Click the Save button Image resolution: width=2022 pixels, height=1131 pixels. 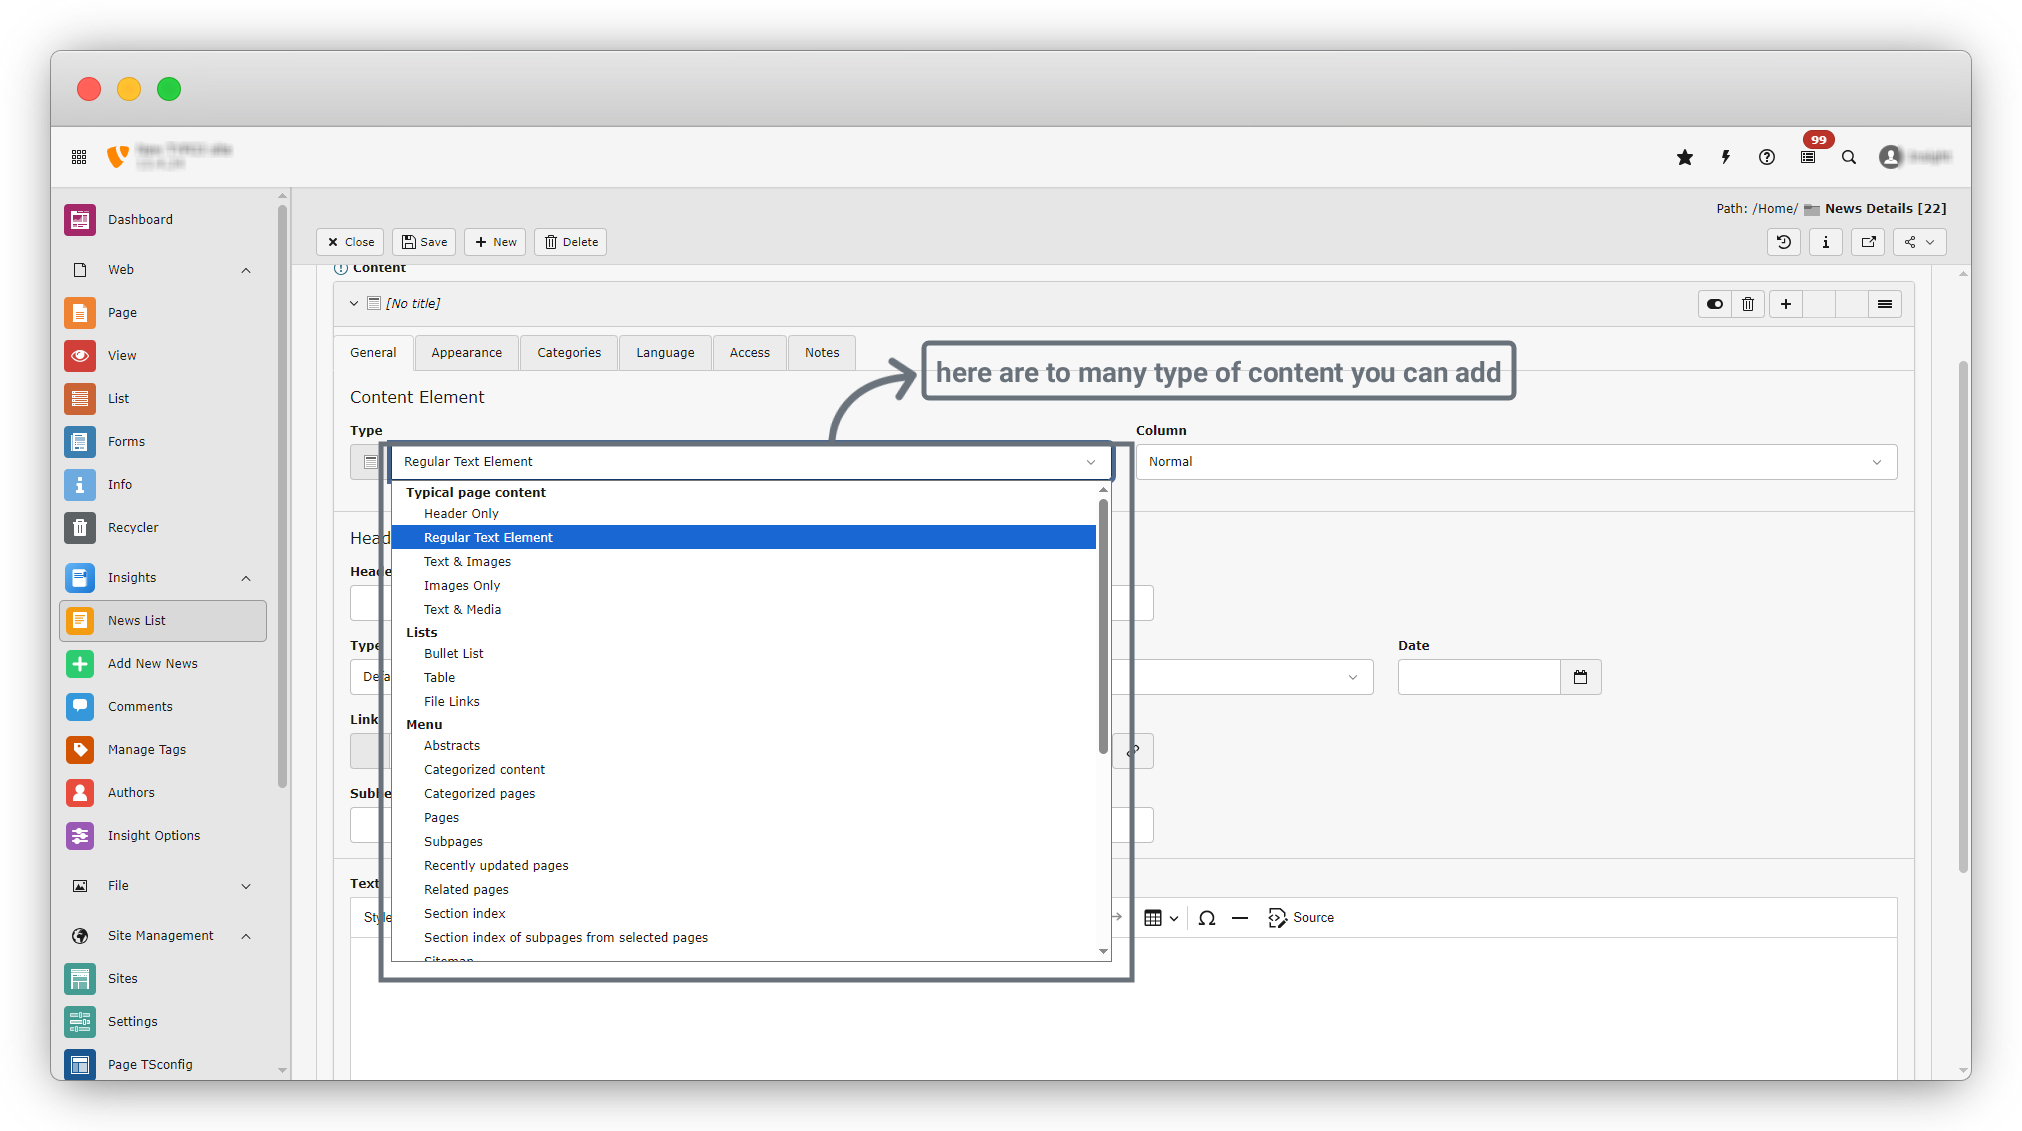[x=424, y=242]
